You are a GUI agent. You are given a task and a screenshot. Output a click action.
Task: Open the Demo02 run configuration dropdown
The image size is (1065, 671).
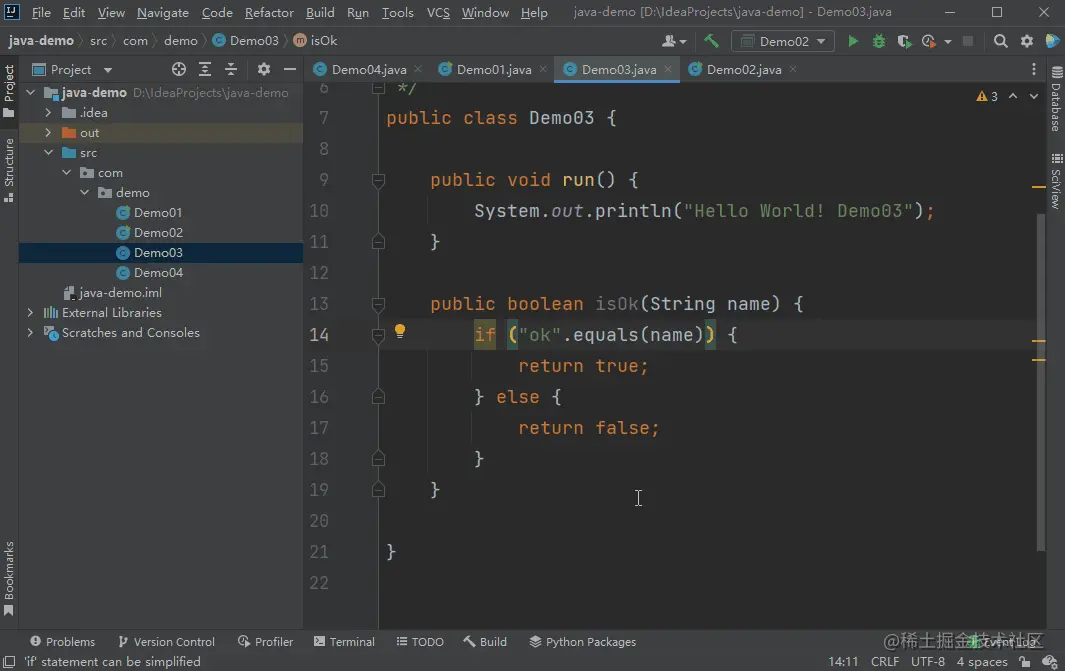click(x=782, y=41)
